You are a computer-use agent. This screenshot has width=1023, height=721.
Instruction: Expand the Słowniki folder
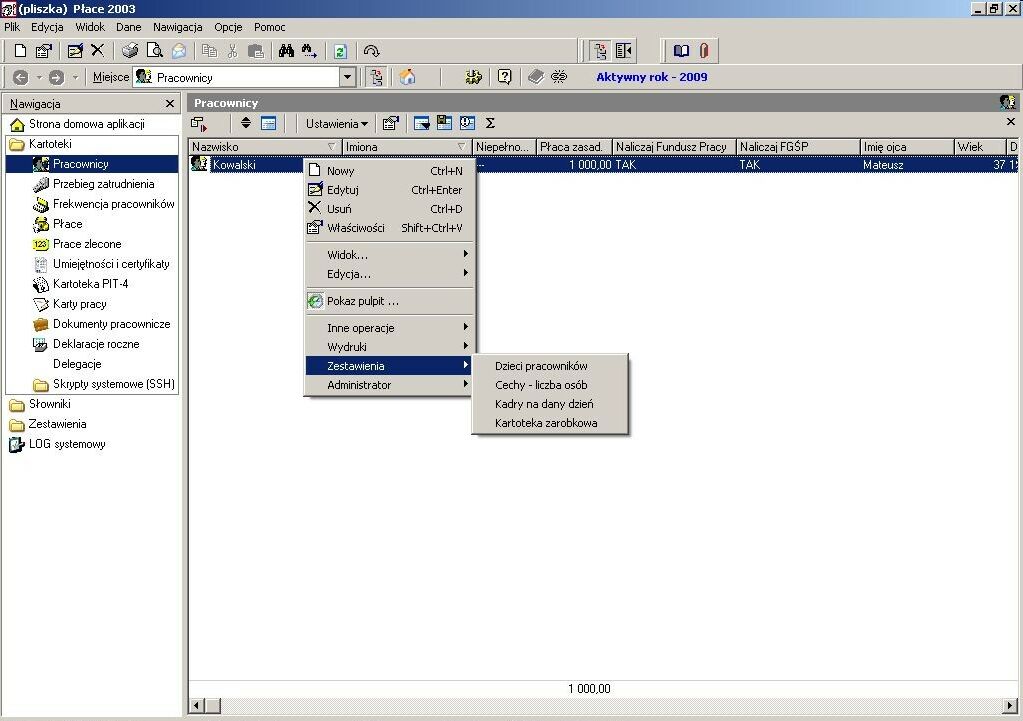(x=50, y=404)
